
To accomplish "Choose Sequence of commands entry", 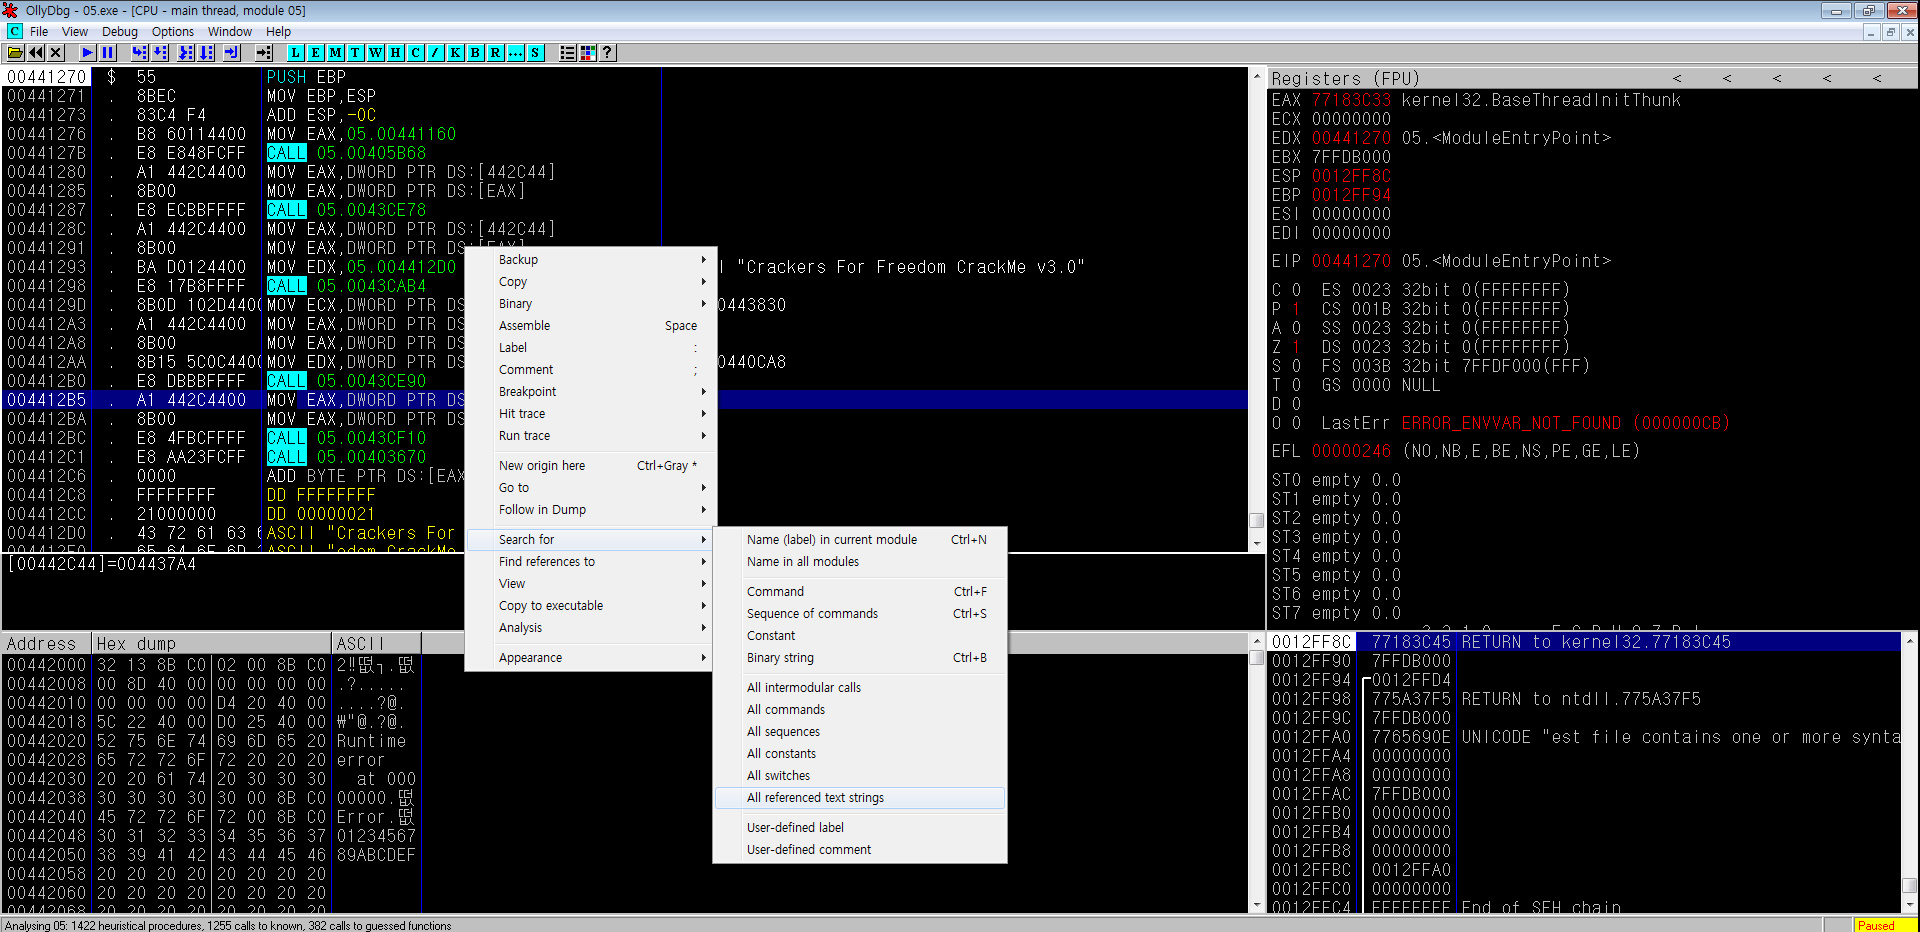I will click(860, 614).
